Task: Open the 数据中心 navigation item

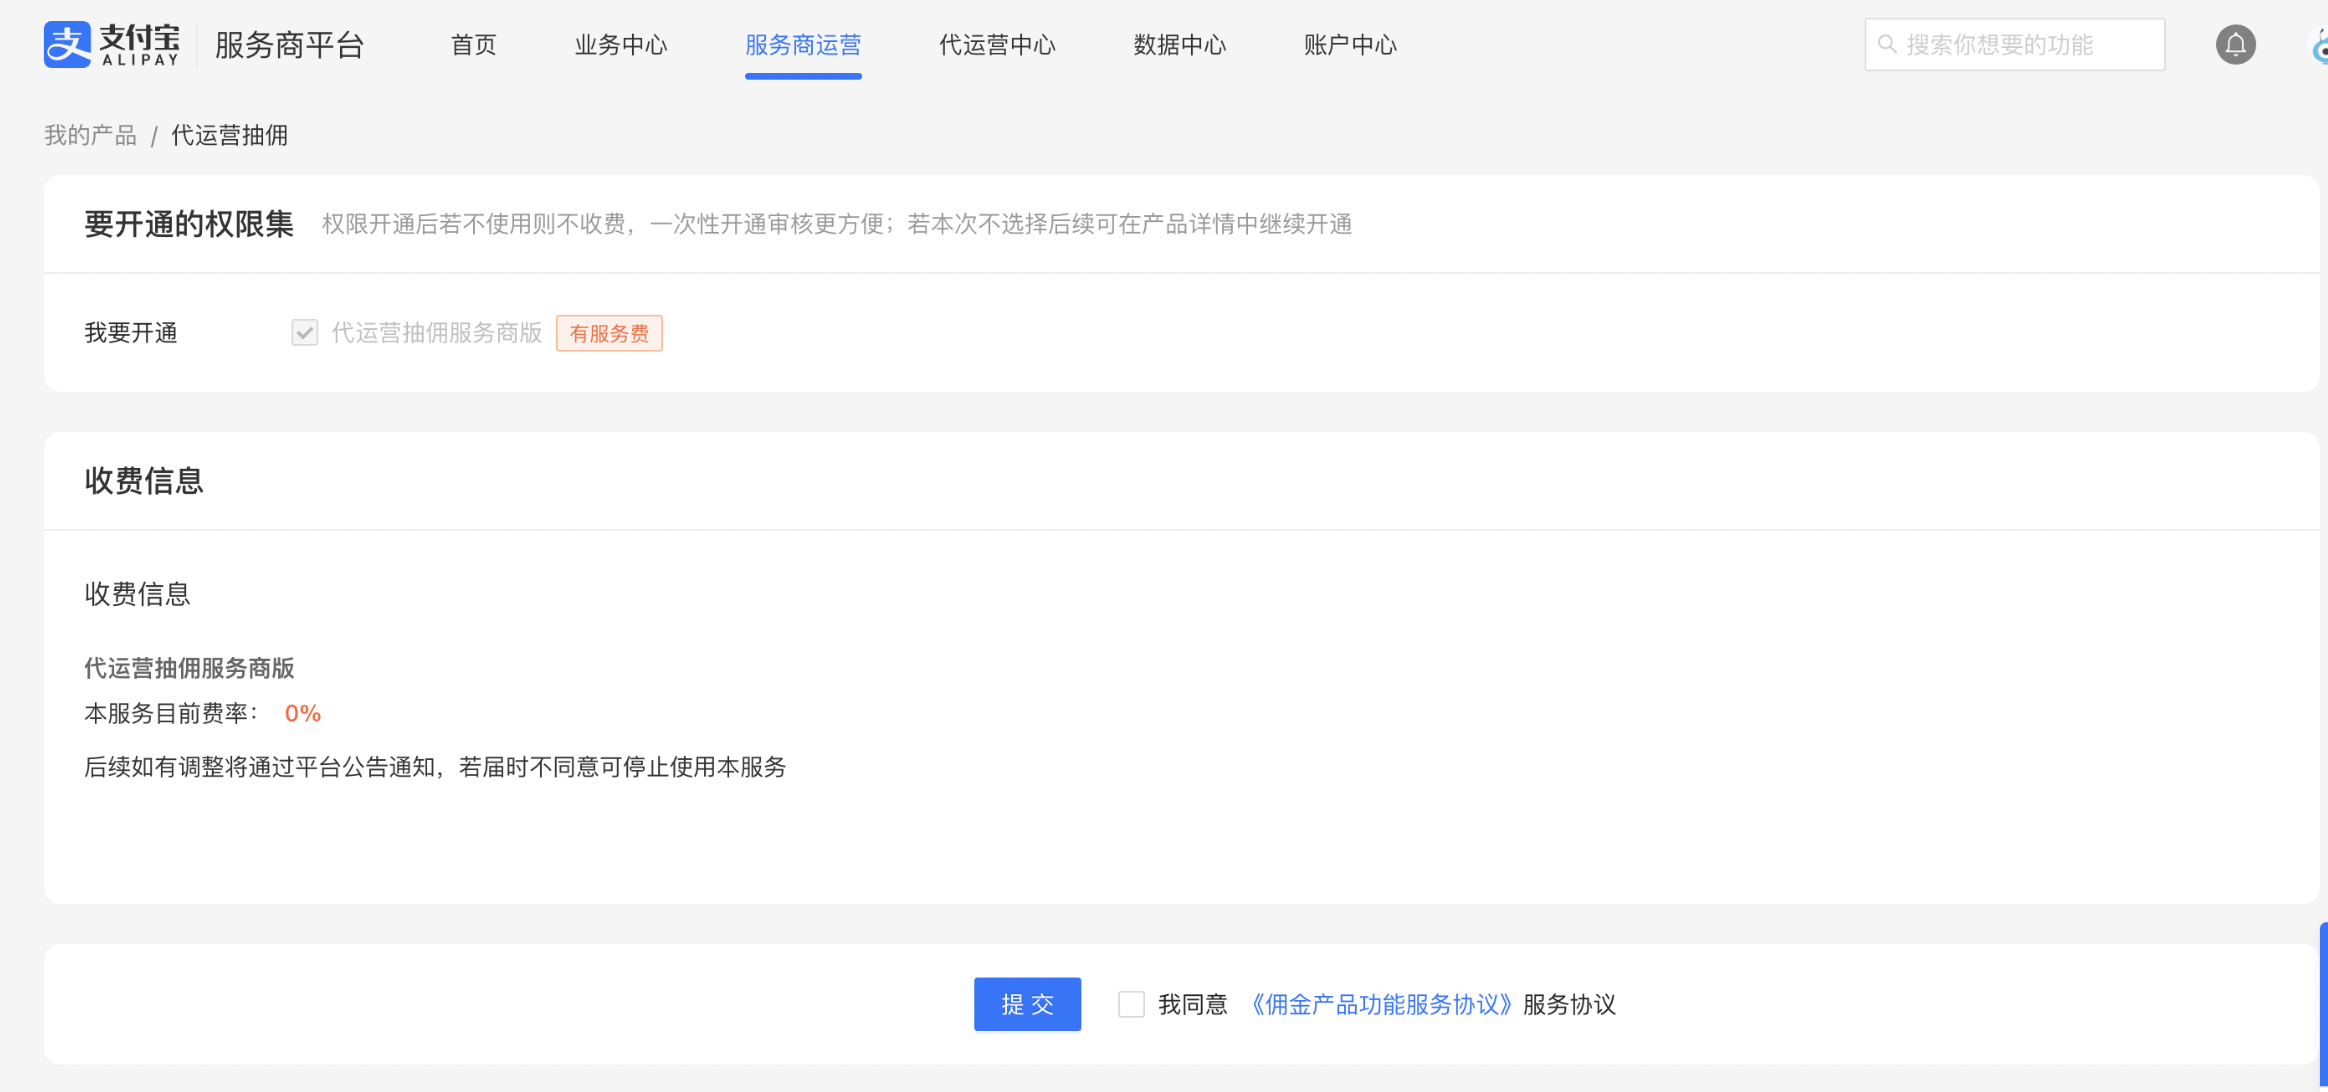Action: click(x=1179, y=45)
